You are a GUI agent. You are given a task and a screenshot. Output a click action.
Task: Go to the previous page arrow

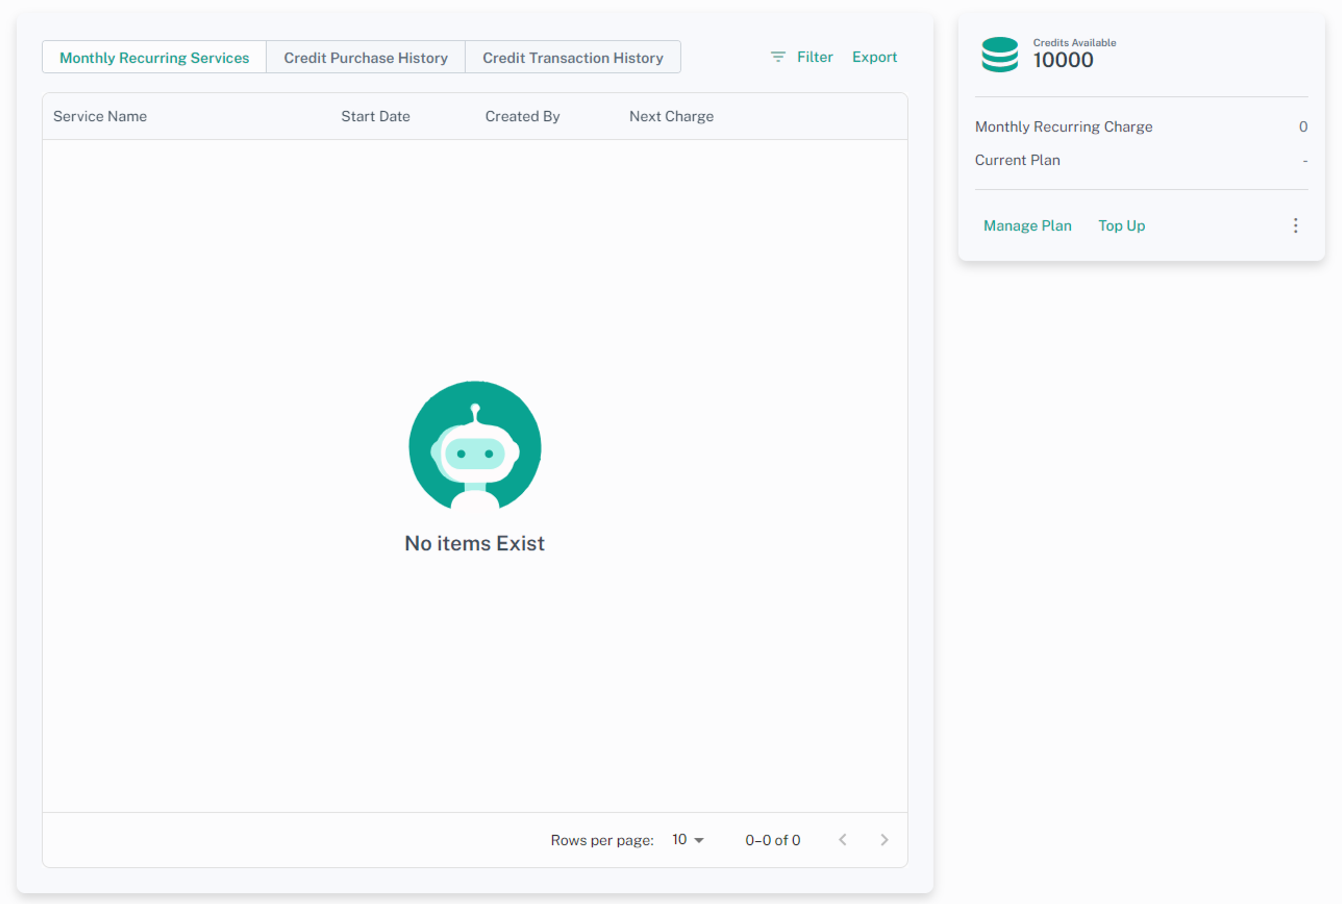click(x=843, y=840)
